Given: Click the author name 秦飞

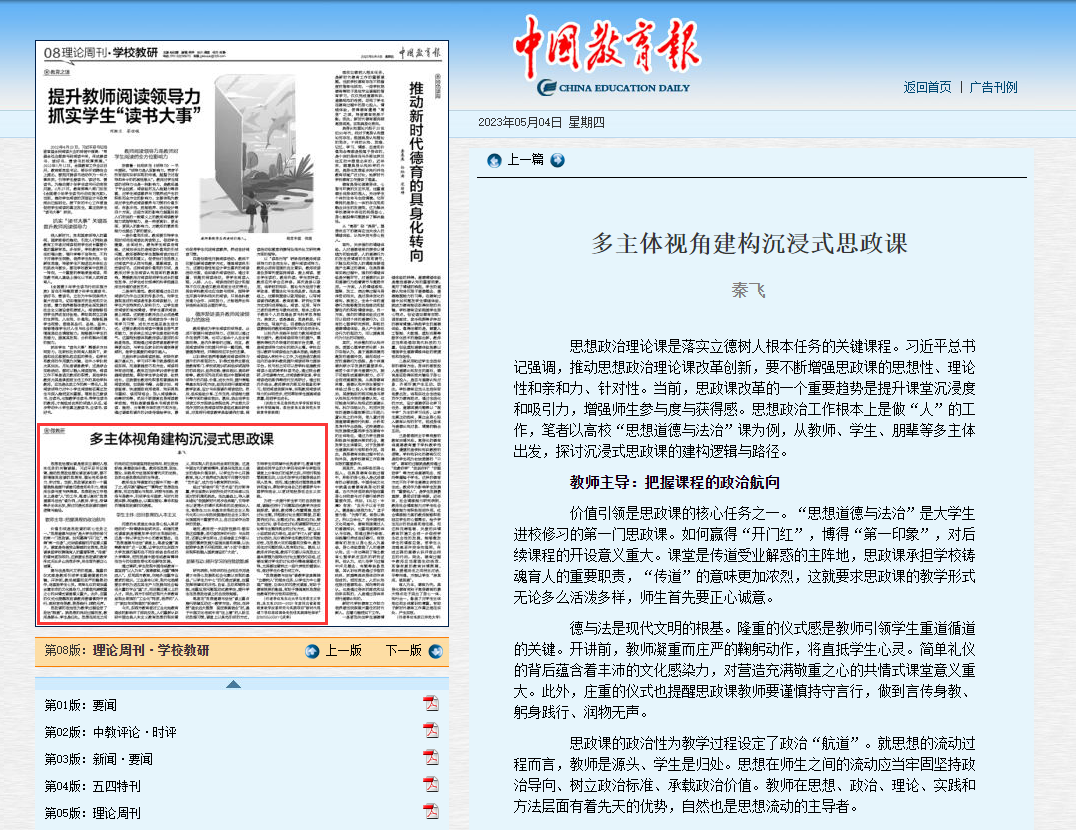Looking at the screenshot, I should [x=749, y=290].
